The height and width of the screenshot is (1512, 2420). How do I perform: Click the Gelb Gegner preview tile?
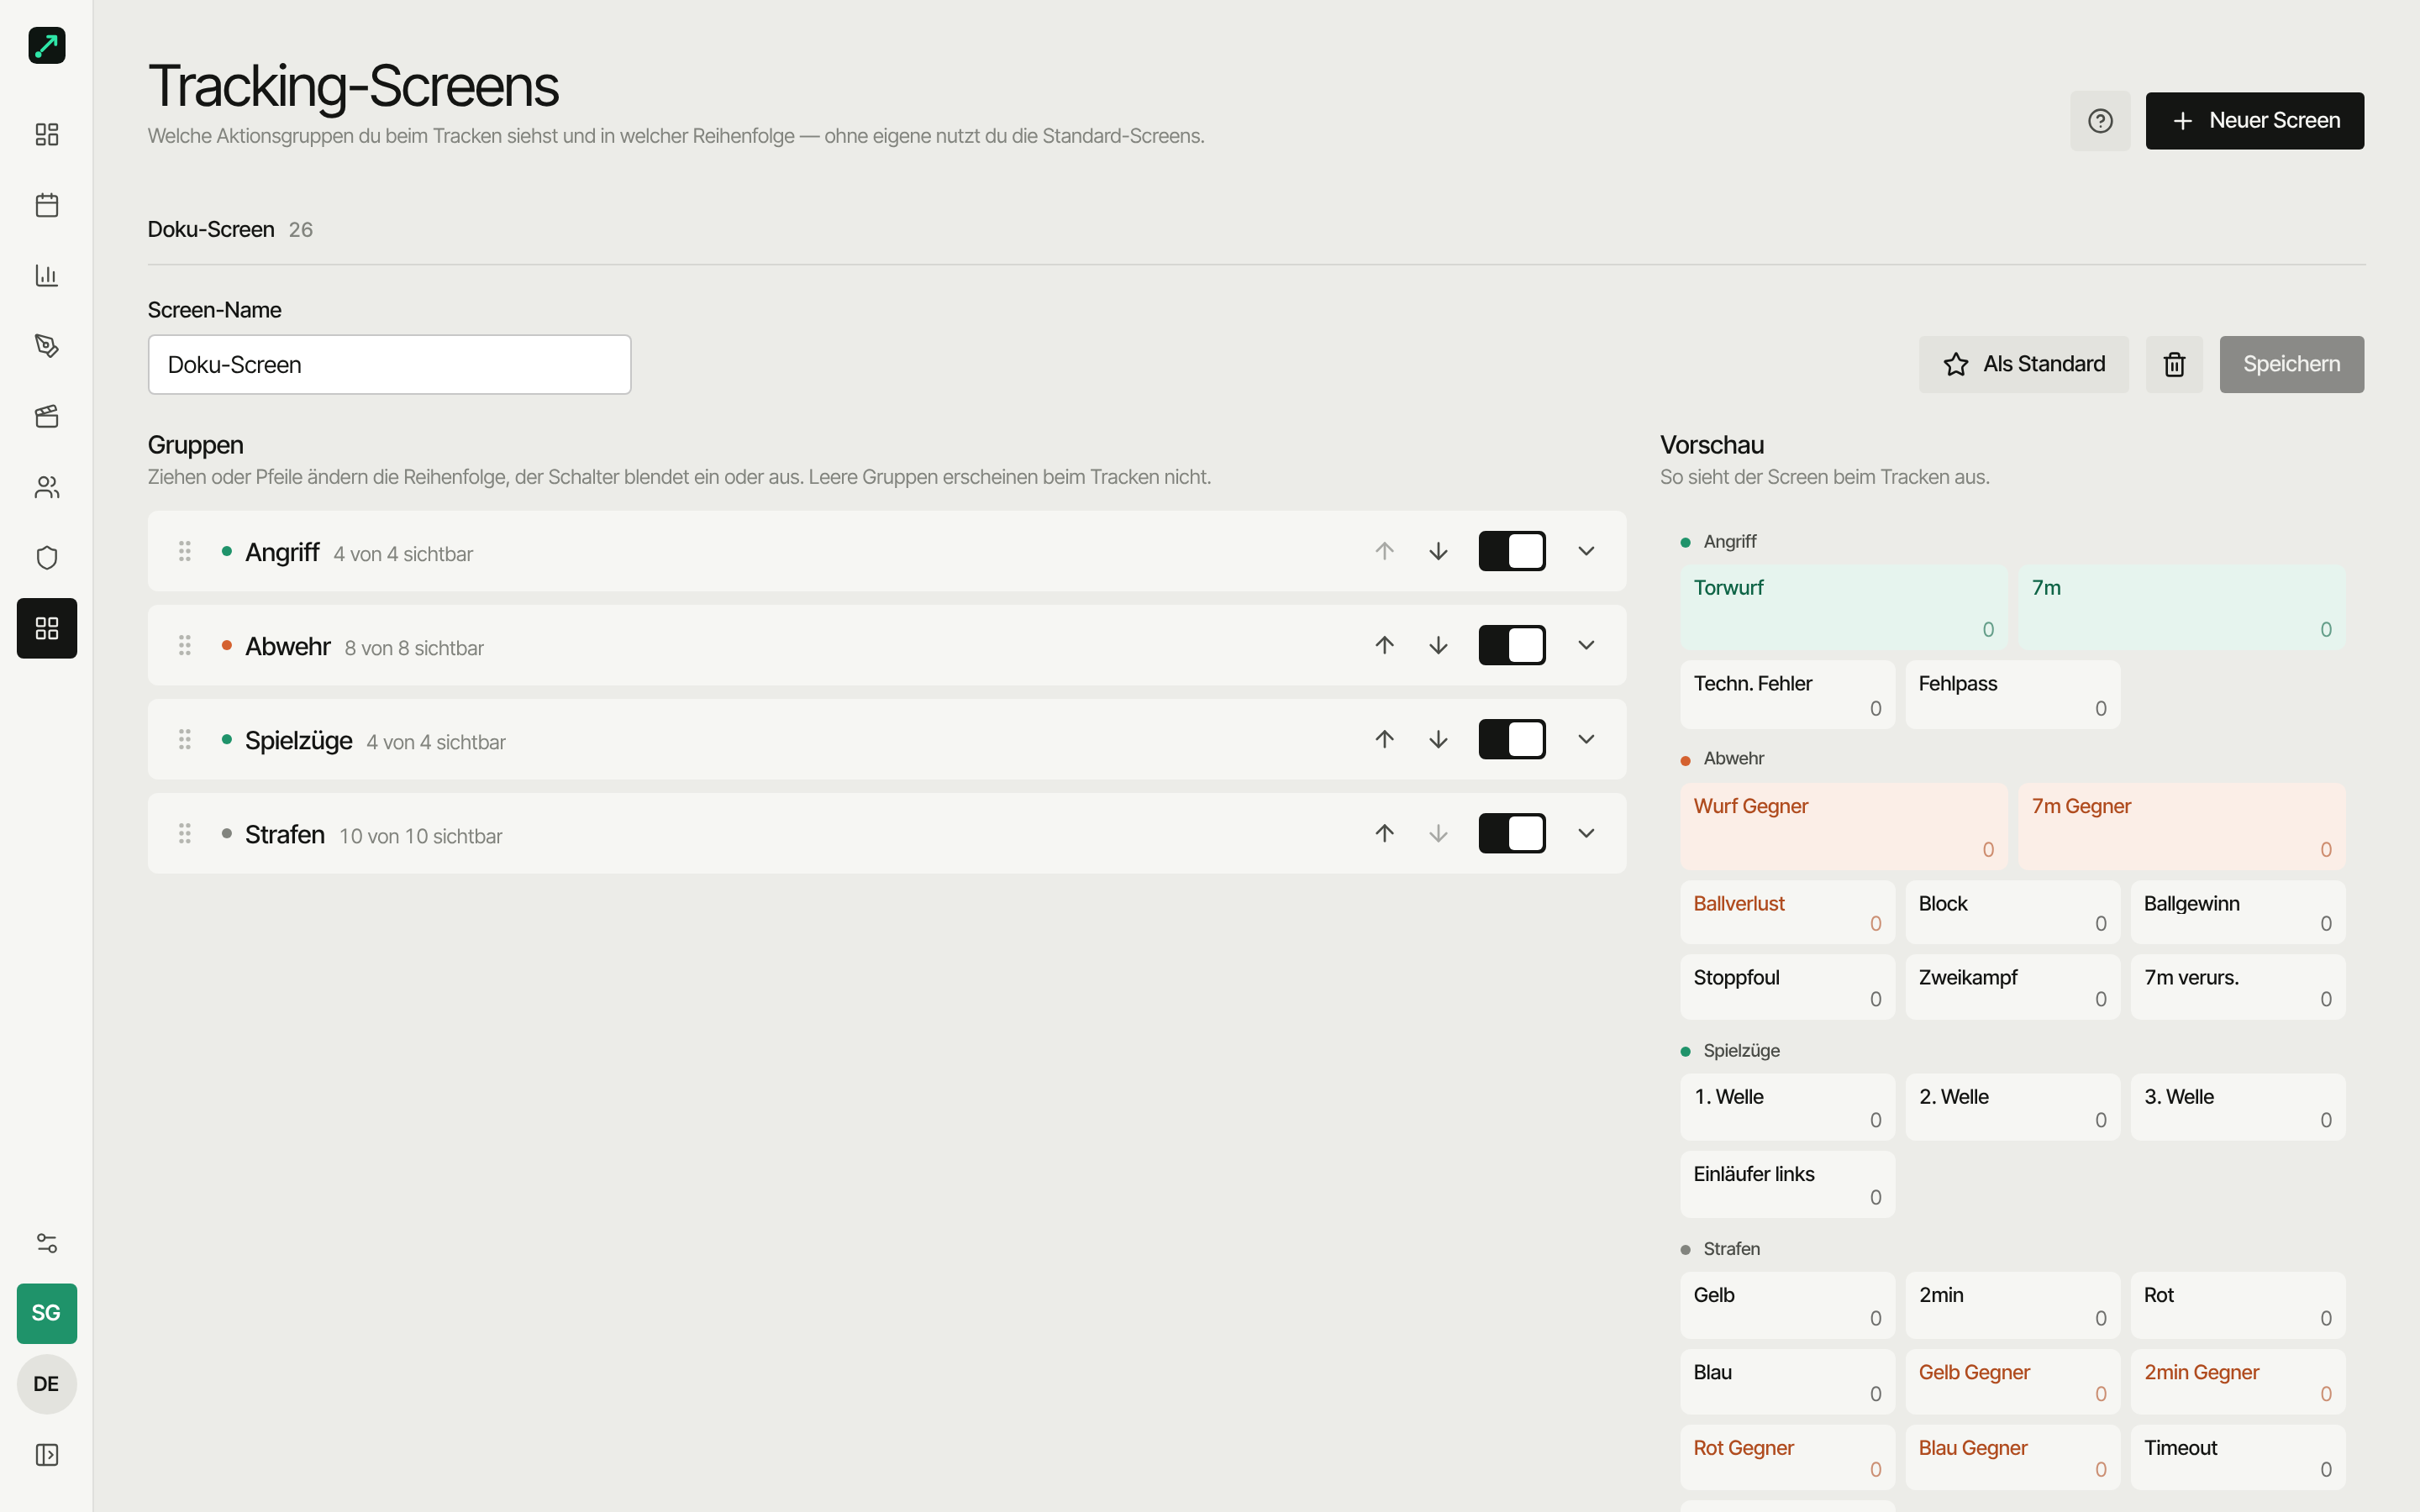pos(2012,1381)
